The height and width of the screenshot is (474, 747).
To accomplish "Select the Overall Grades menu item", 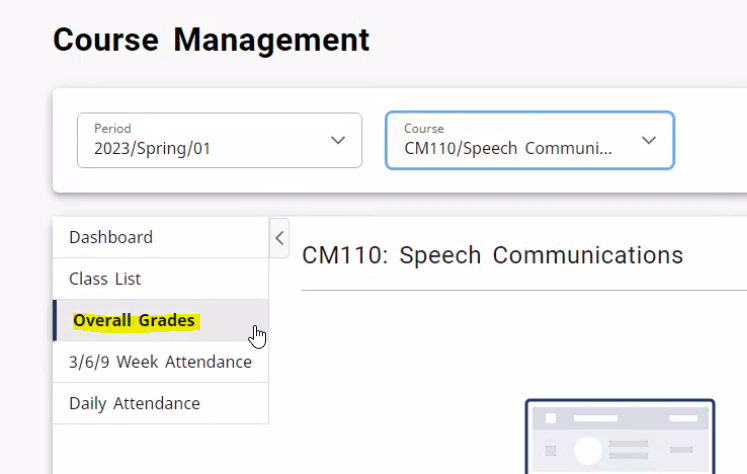I will pyautogui.click(x=134, y=321).
